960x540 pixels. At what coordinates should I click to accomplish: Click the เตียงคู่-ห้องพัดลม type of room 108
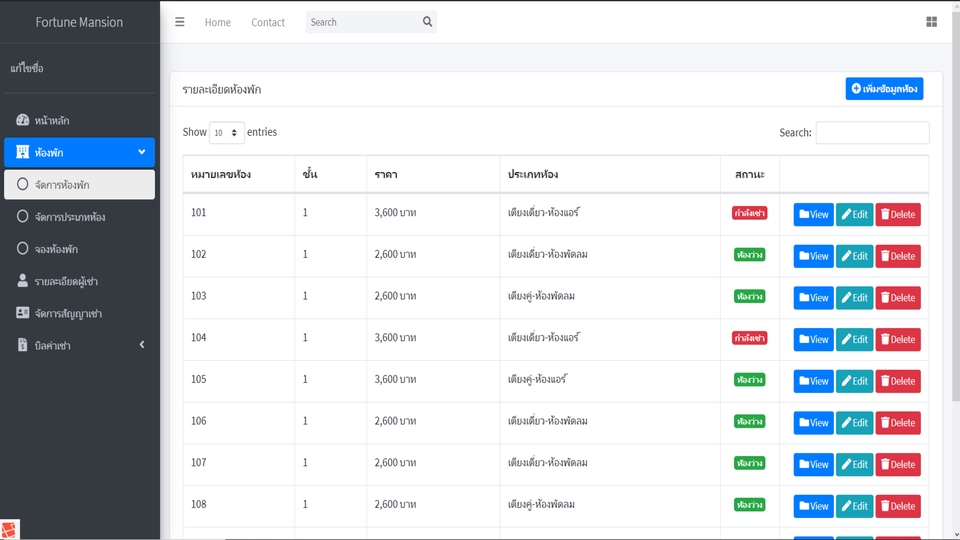point(541,504)
